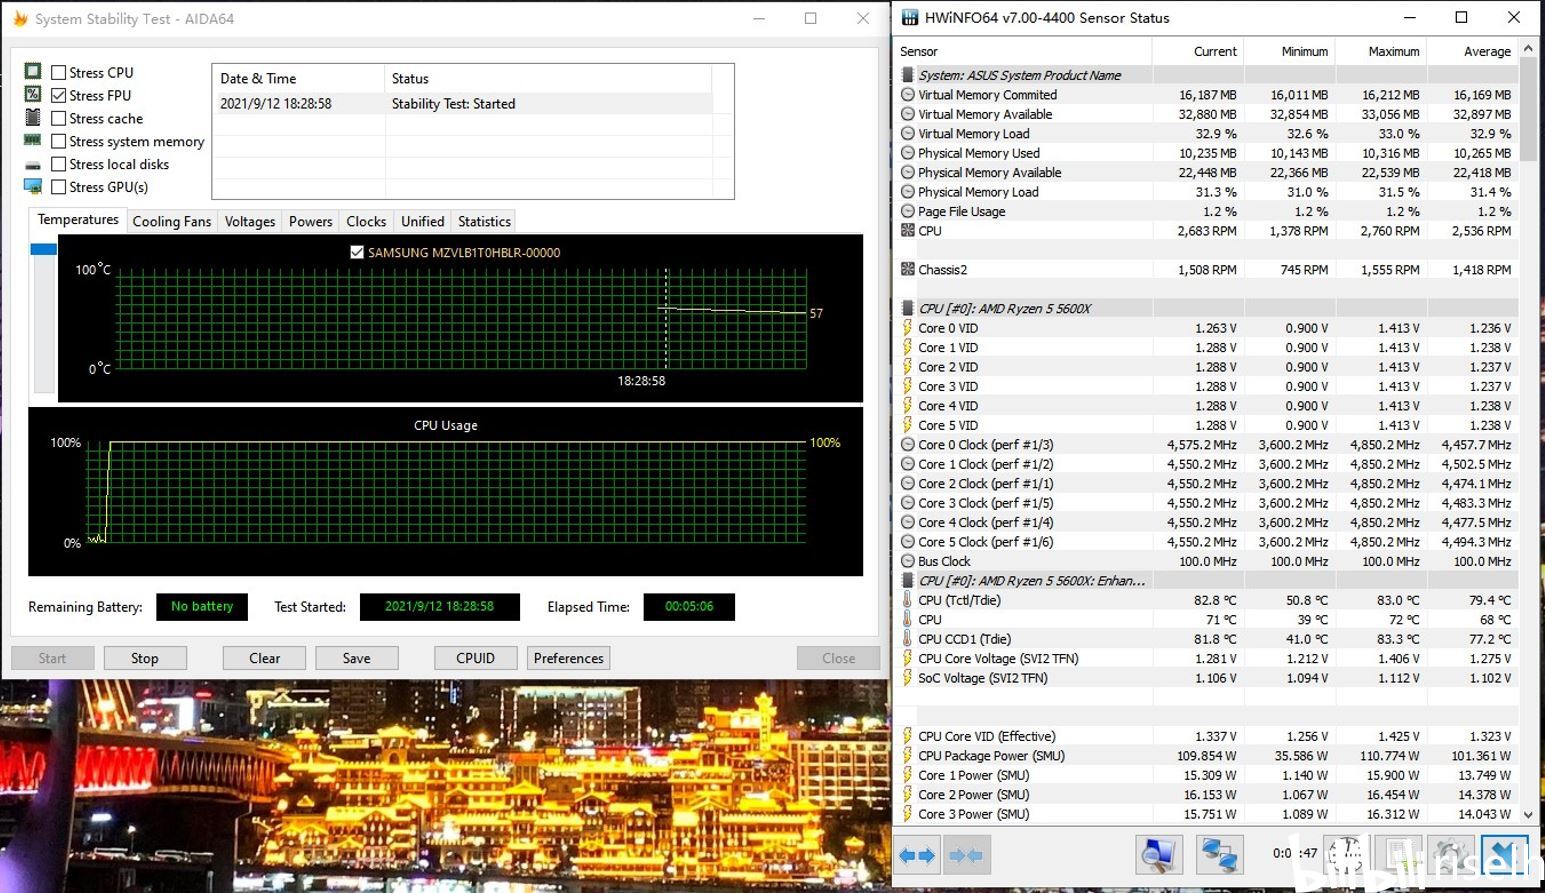Click the Maximum column header
This screenshot has height=893, width=1545.
(x=1381, y=51)
